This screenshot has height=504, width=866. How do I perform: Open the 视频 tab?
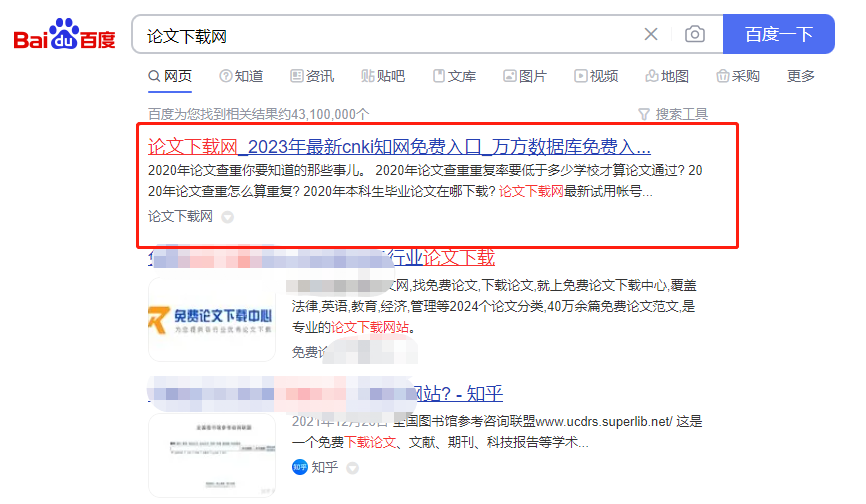(596, 76)
